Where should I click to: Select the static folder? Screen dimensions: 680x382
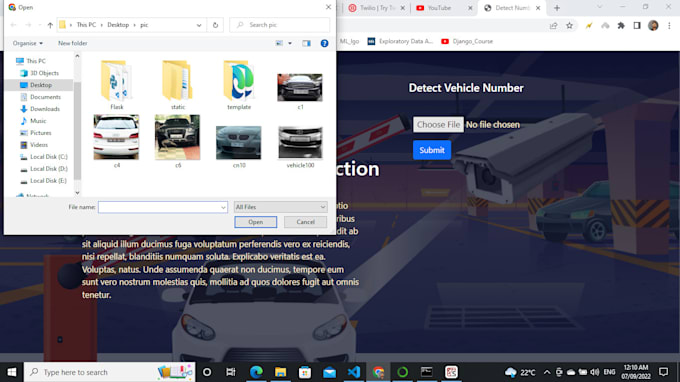[x=178, y=85]
